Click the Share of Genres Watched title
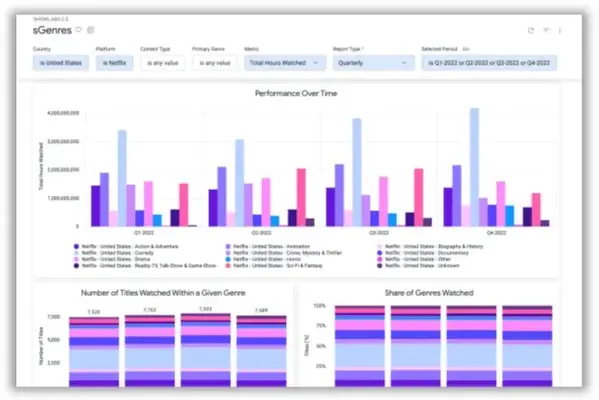Image resolution: width=599 pixels, height=400 pixels. 429,293
